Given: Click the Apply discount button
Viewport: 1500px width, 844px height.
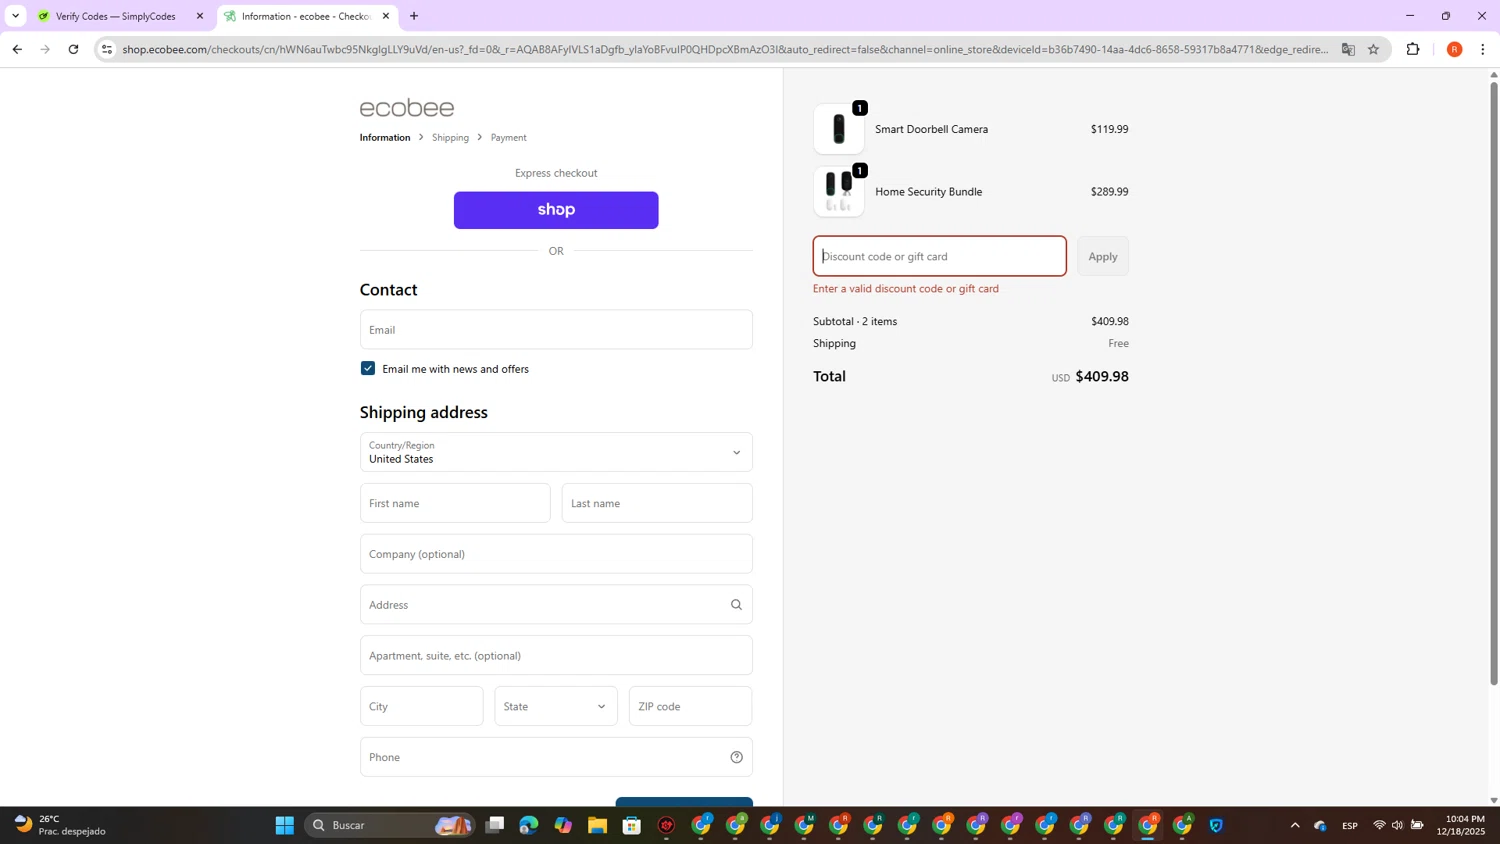Looking at the screenshot, I should [1103, 256].
